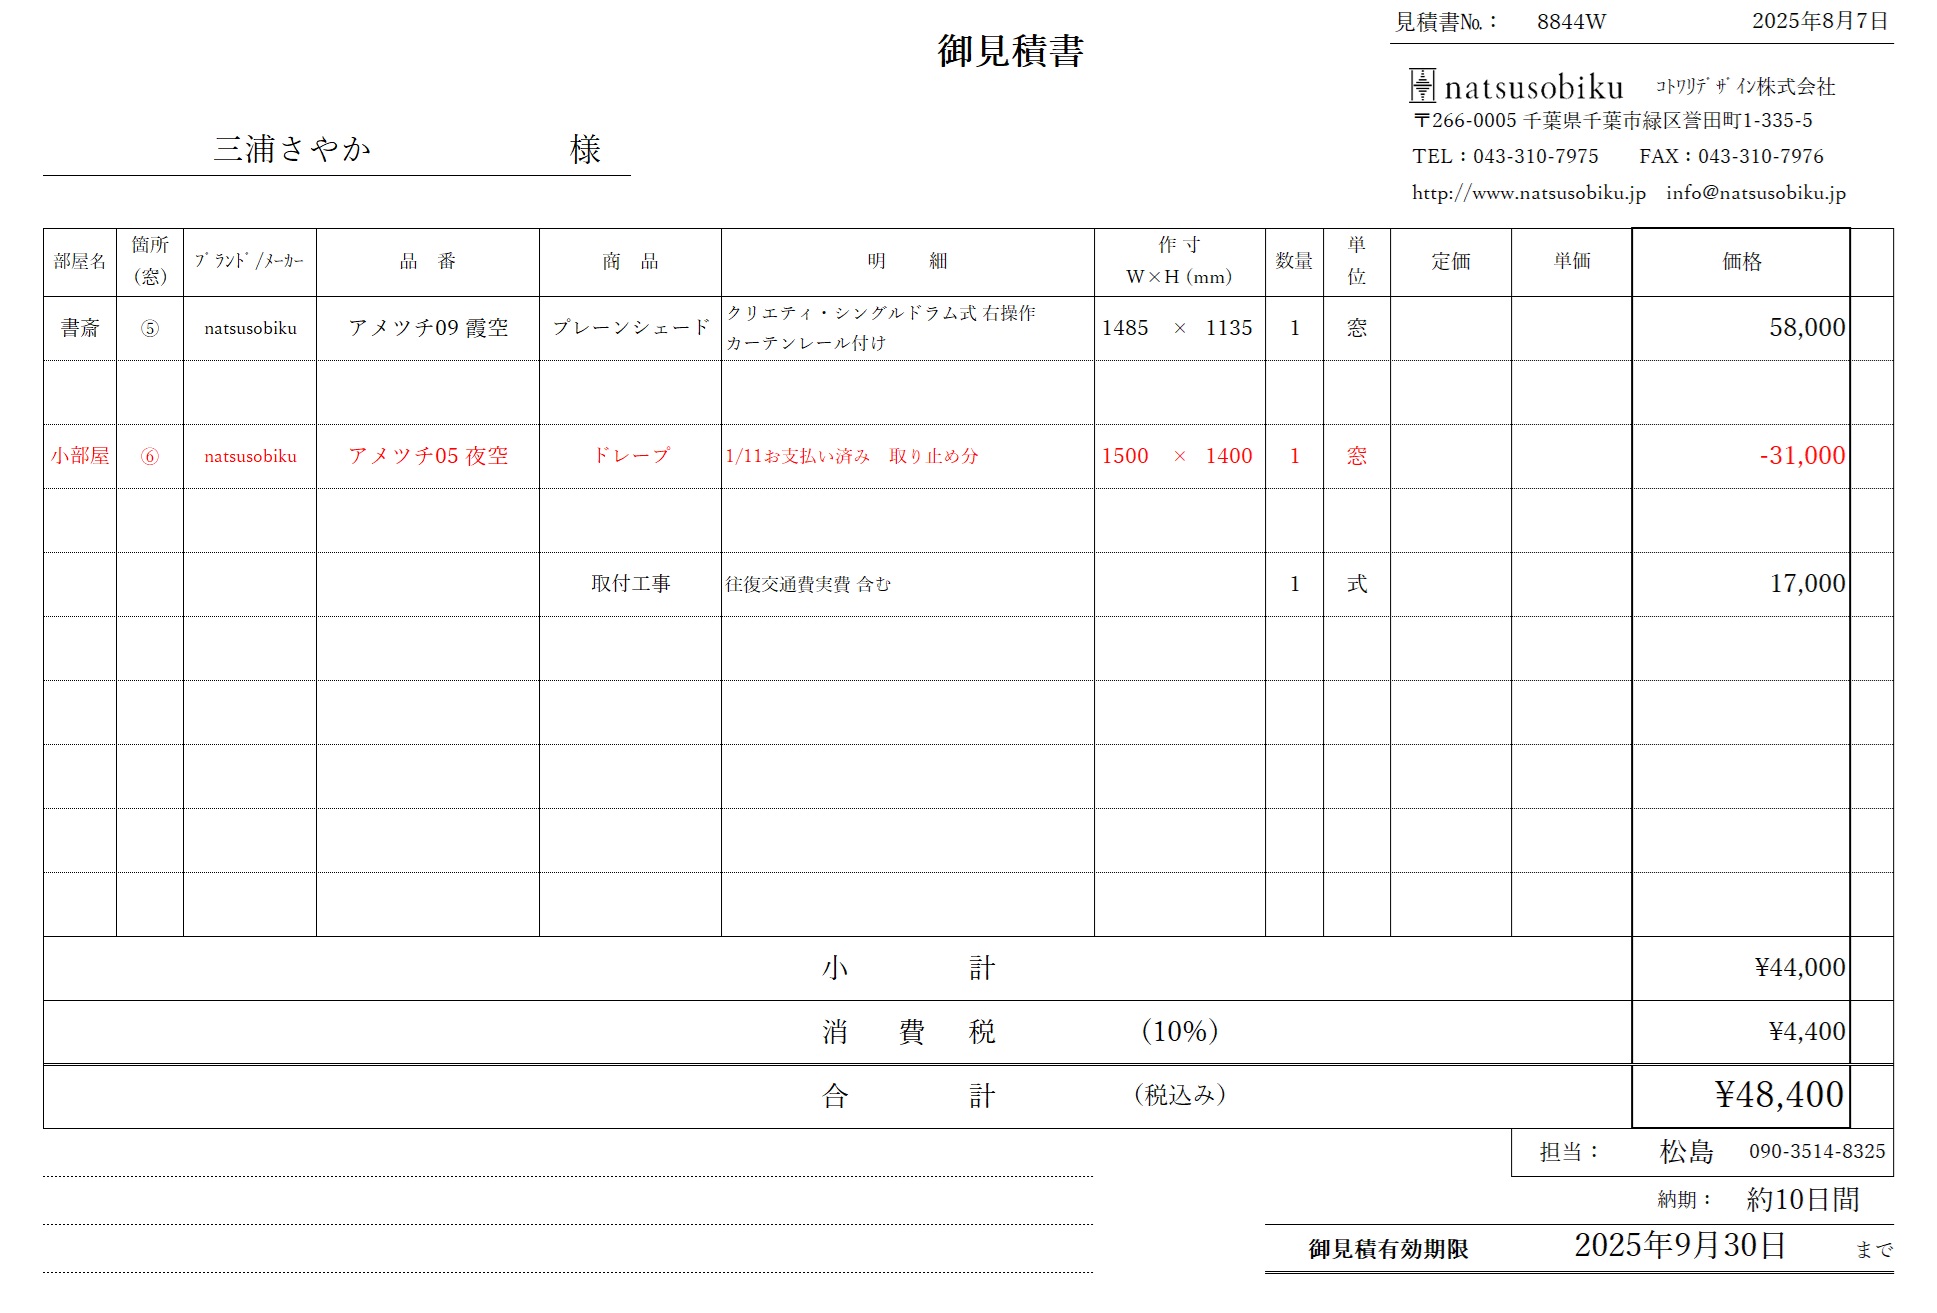Select the 書斎 room name cell
Viewport: 1937px width, 1313px height.
coord(80,328)
